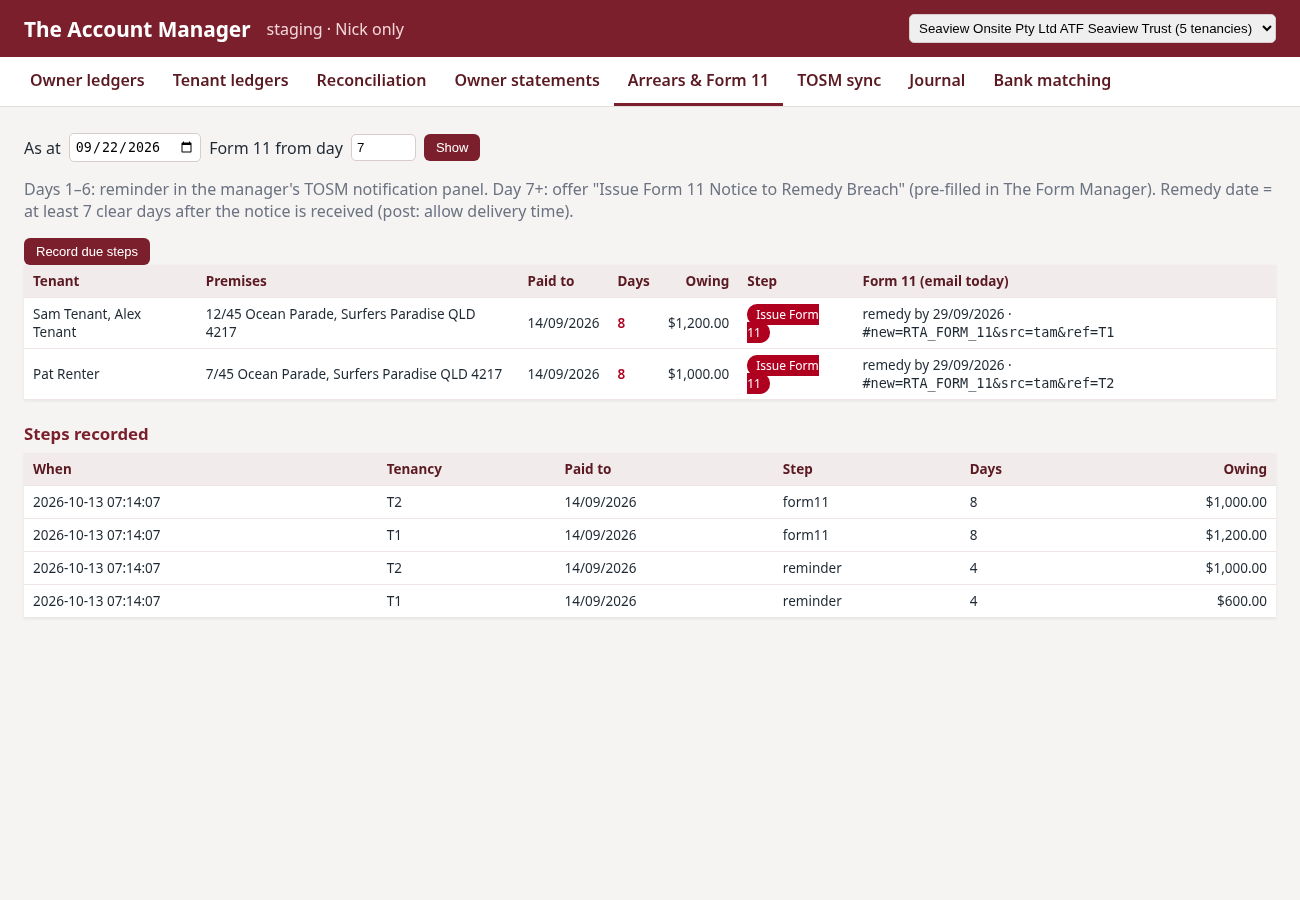This screenshot has height=900, width=1300.
Task: Click form11 step in recorded T2 row
Action: [806, 502]
